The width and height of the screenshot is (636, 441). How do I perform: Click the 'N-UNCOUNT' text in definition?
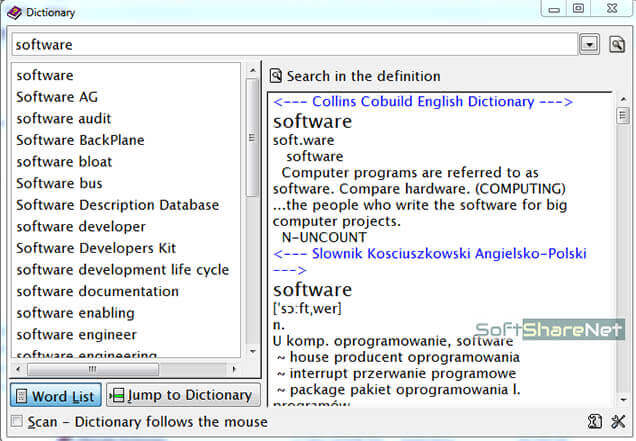324,237
